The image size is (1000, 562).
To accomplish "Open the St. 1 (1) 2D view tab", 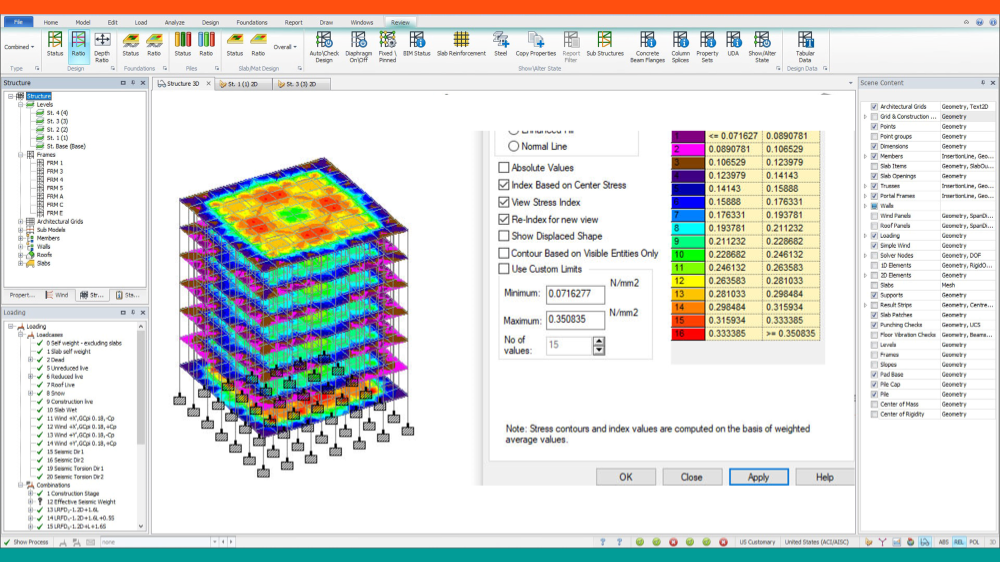I will (x=244, y=85).
